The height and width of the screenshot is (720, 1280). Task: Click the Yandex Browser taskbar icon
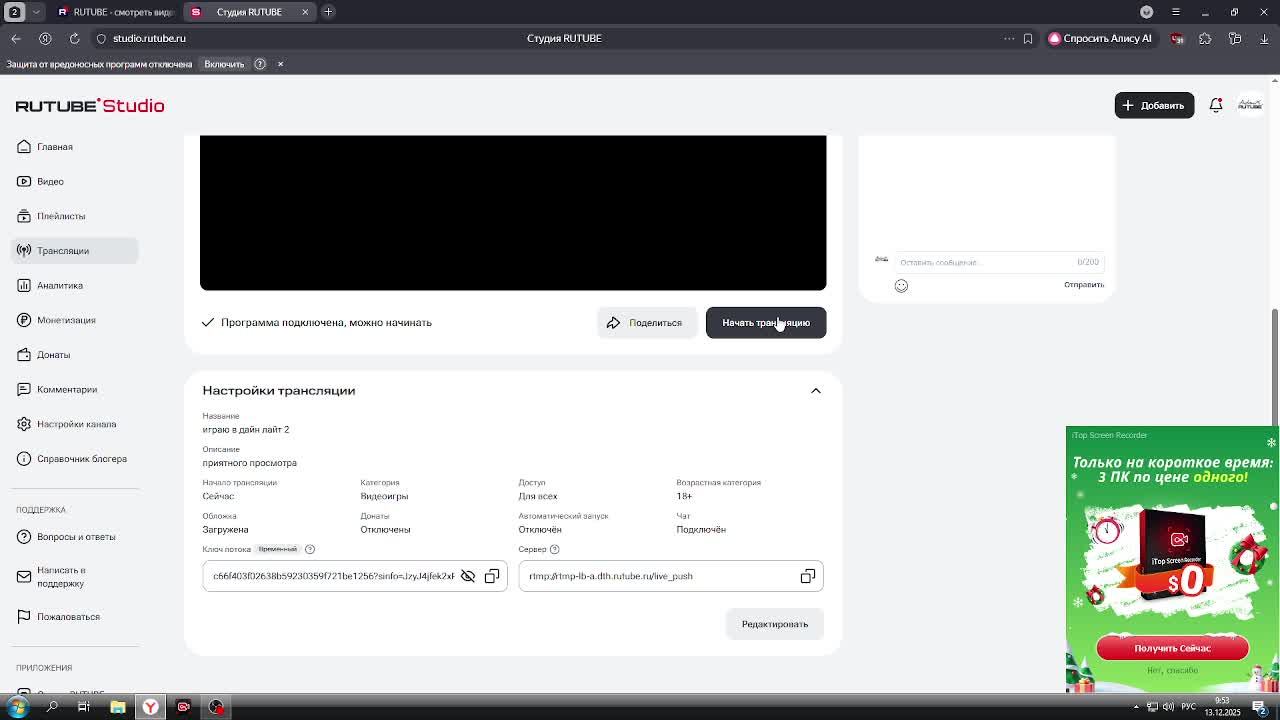point(150,707)
